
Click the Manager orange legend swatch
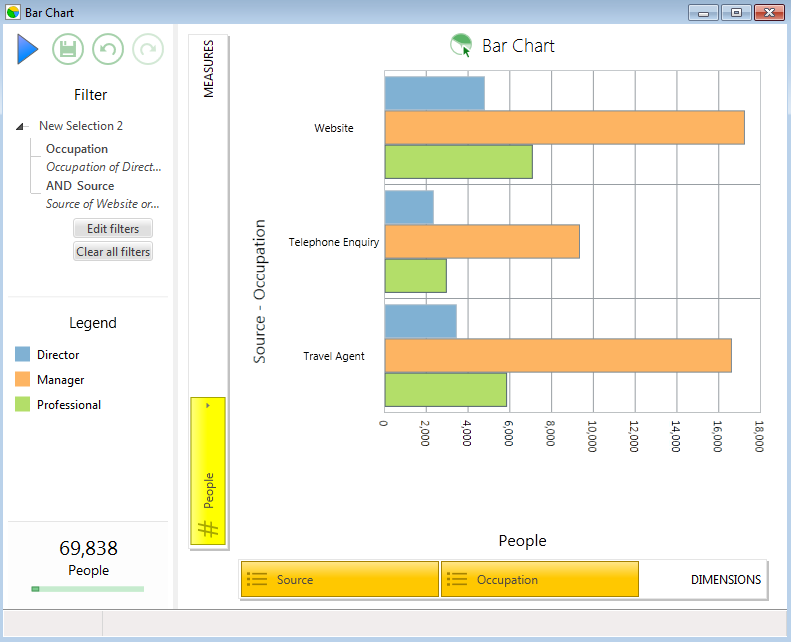(22, 379)
